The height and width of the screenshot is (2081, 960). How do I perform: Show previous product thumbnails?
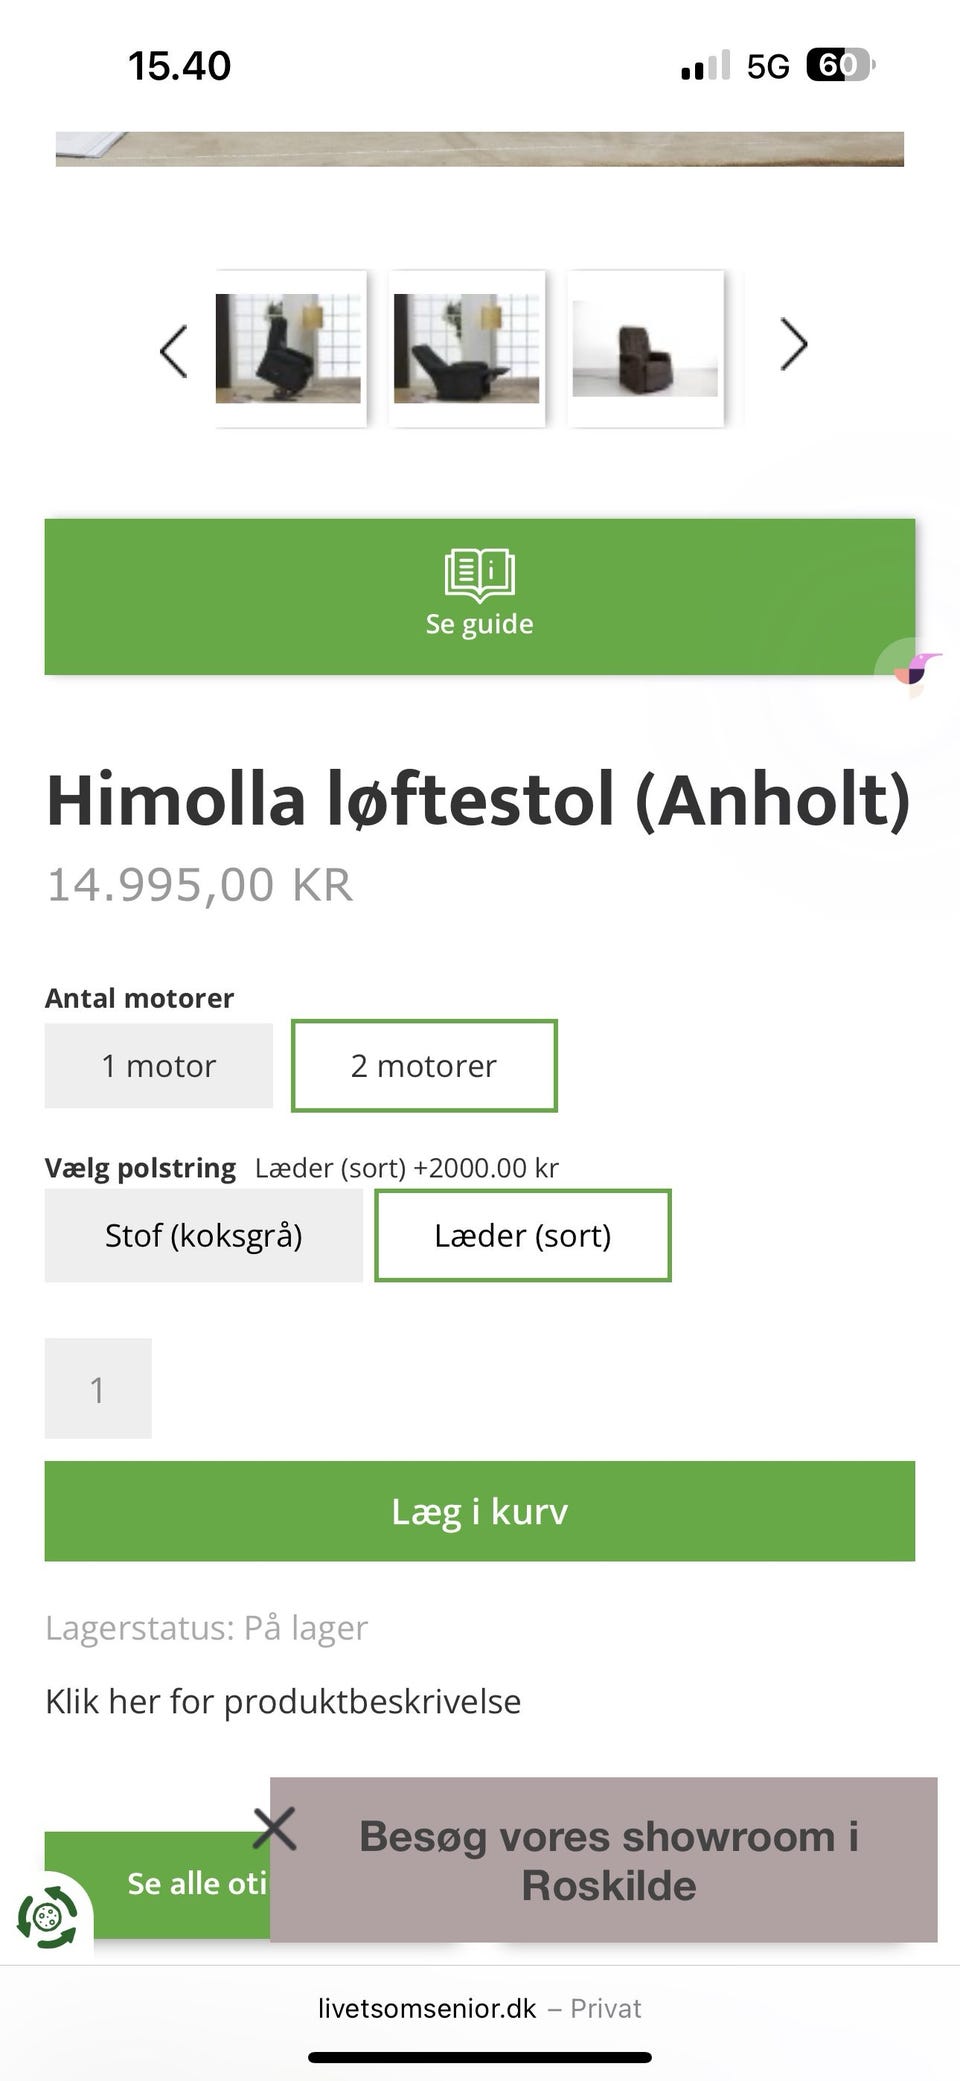pyautogui.click(x=174, y=351)
